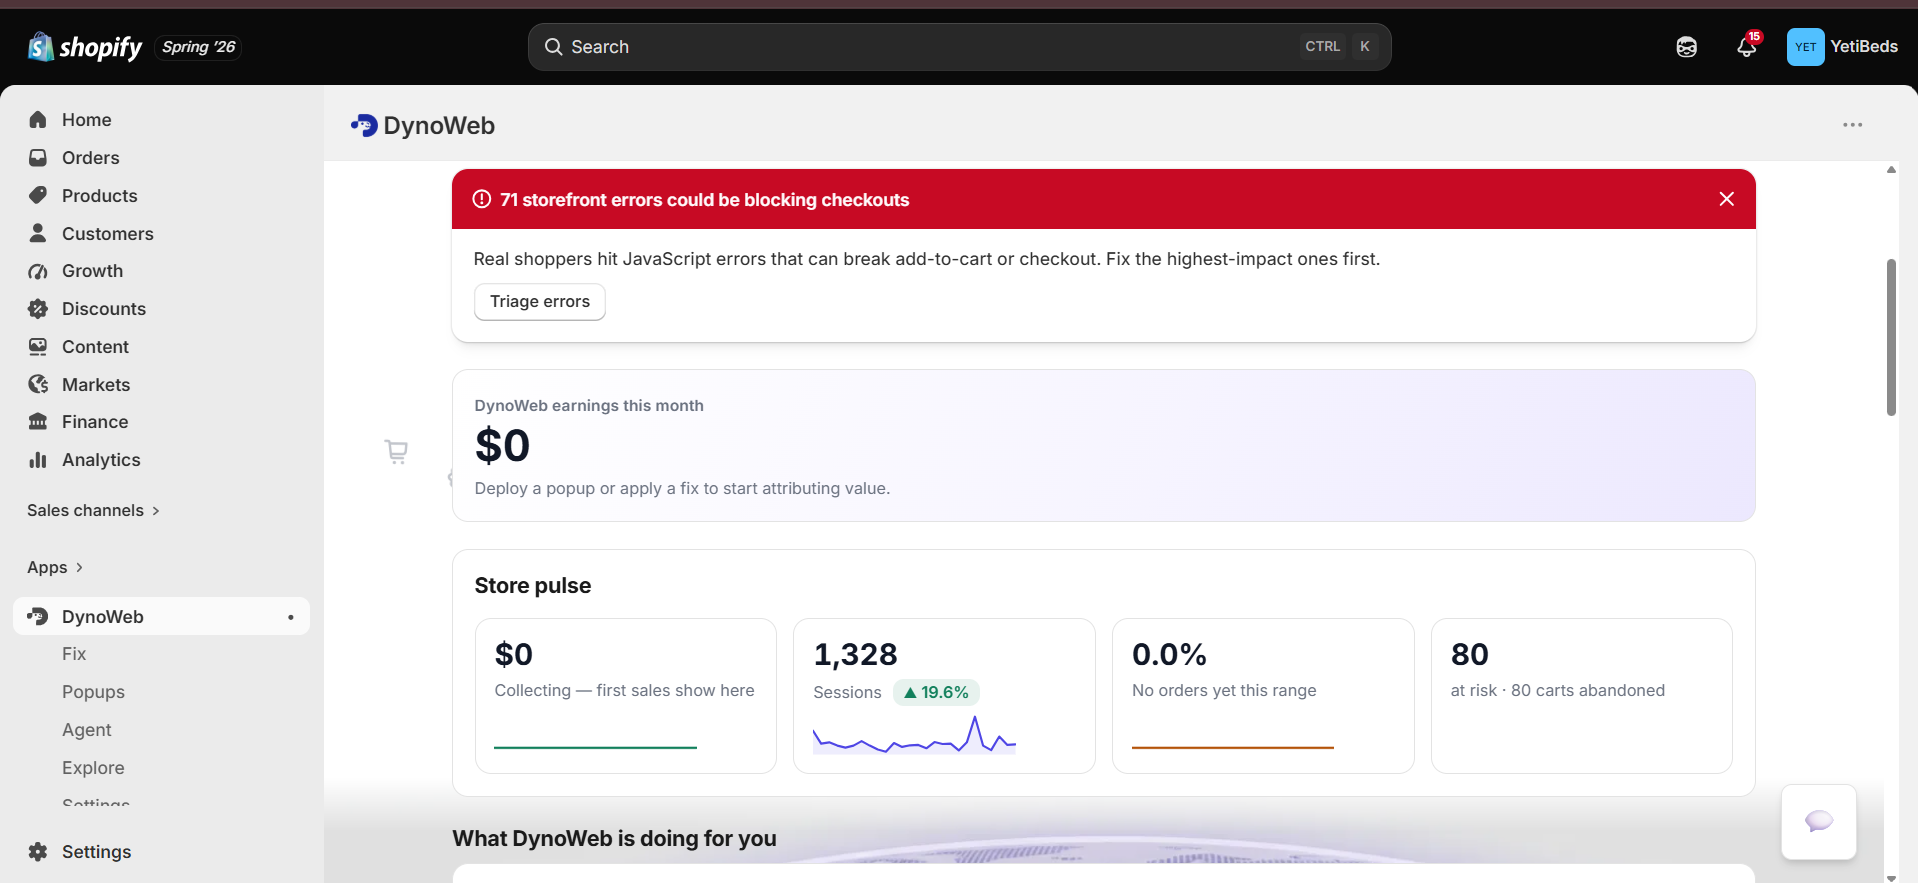Click the error alert icon in red banner
1918x883 pixels.
click(x=482, y=199)
